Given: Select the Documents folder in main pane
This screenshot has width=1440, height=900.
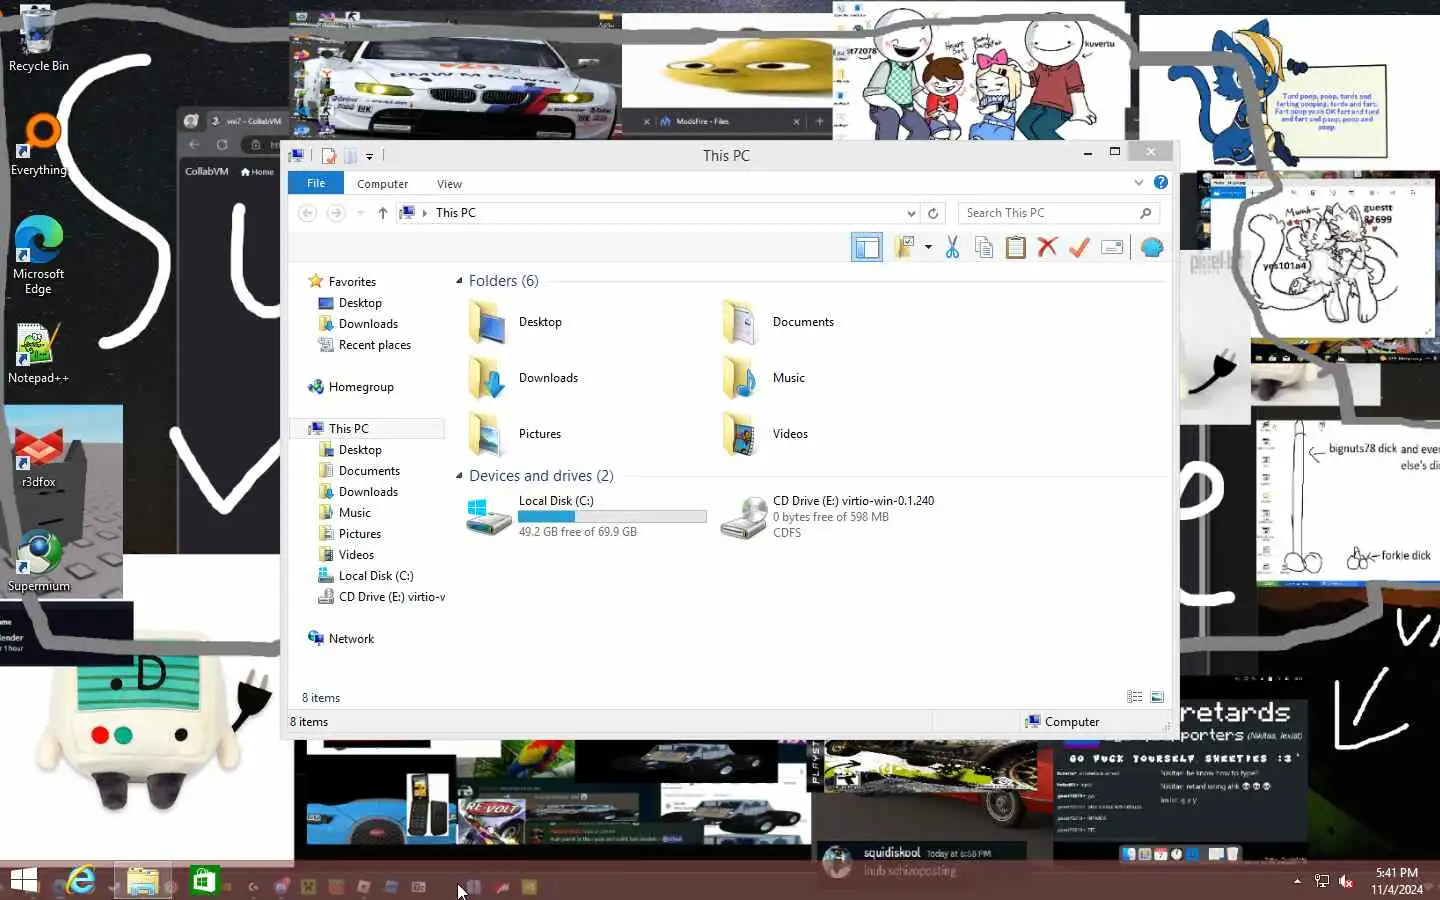Looking at the screenshot, I should (778, 322).
